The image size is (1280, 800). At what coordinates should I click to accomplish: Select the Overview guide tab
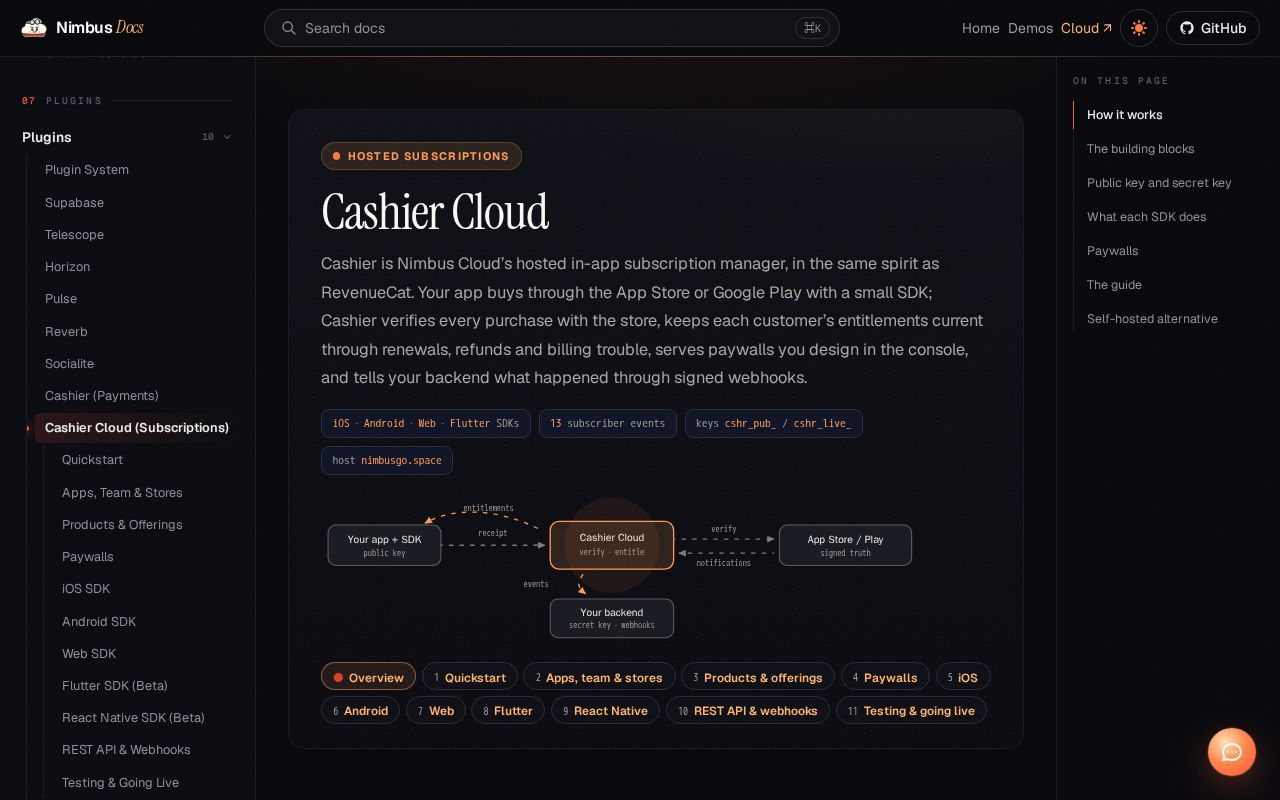tap(368, 677)
